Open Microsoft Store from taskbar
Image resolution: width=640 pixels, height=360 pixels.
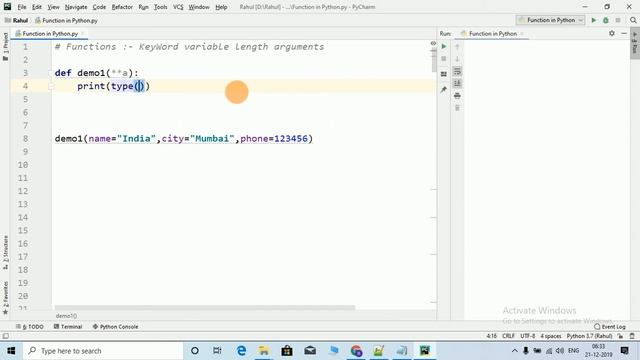[x=287, y=351]
